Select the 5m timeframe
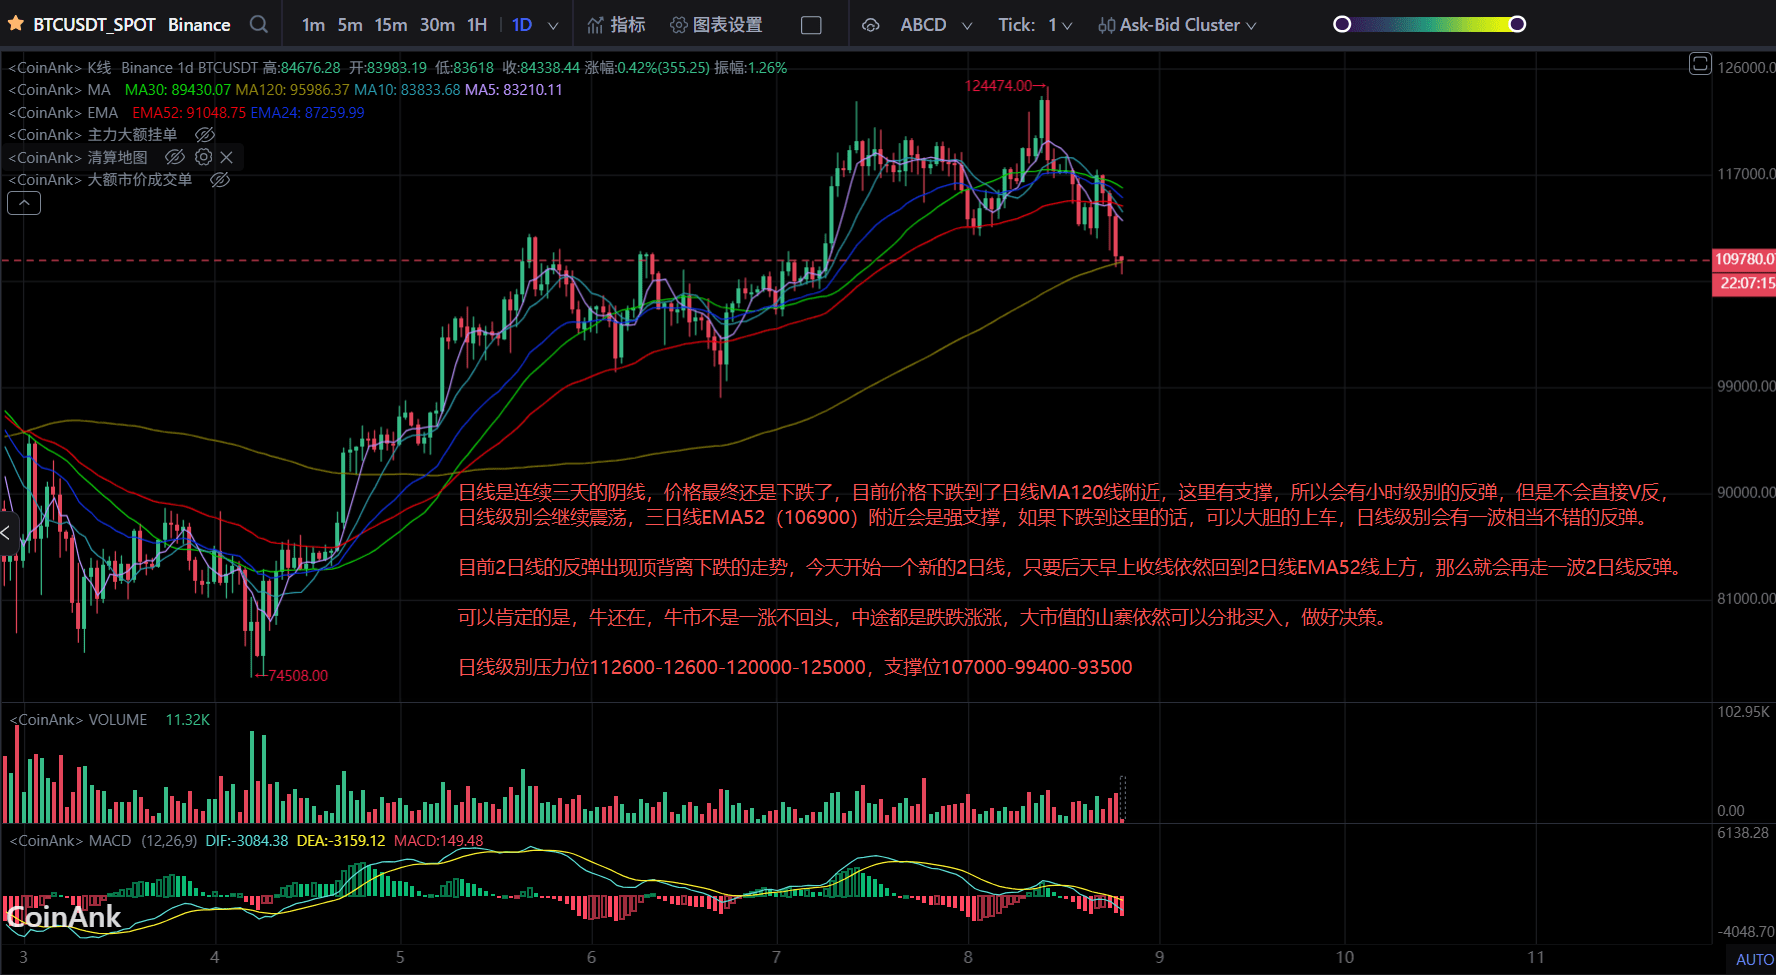This screenshot has height=975, width=1776. pos(350,25)
